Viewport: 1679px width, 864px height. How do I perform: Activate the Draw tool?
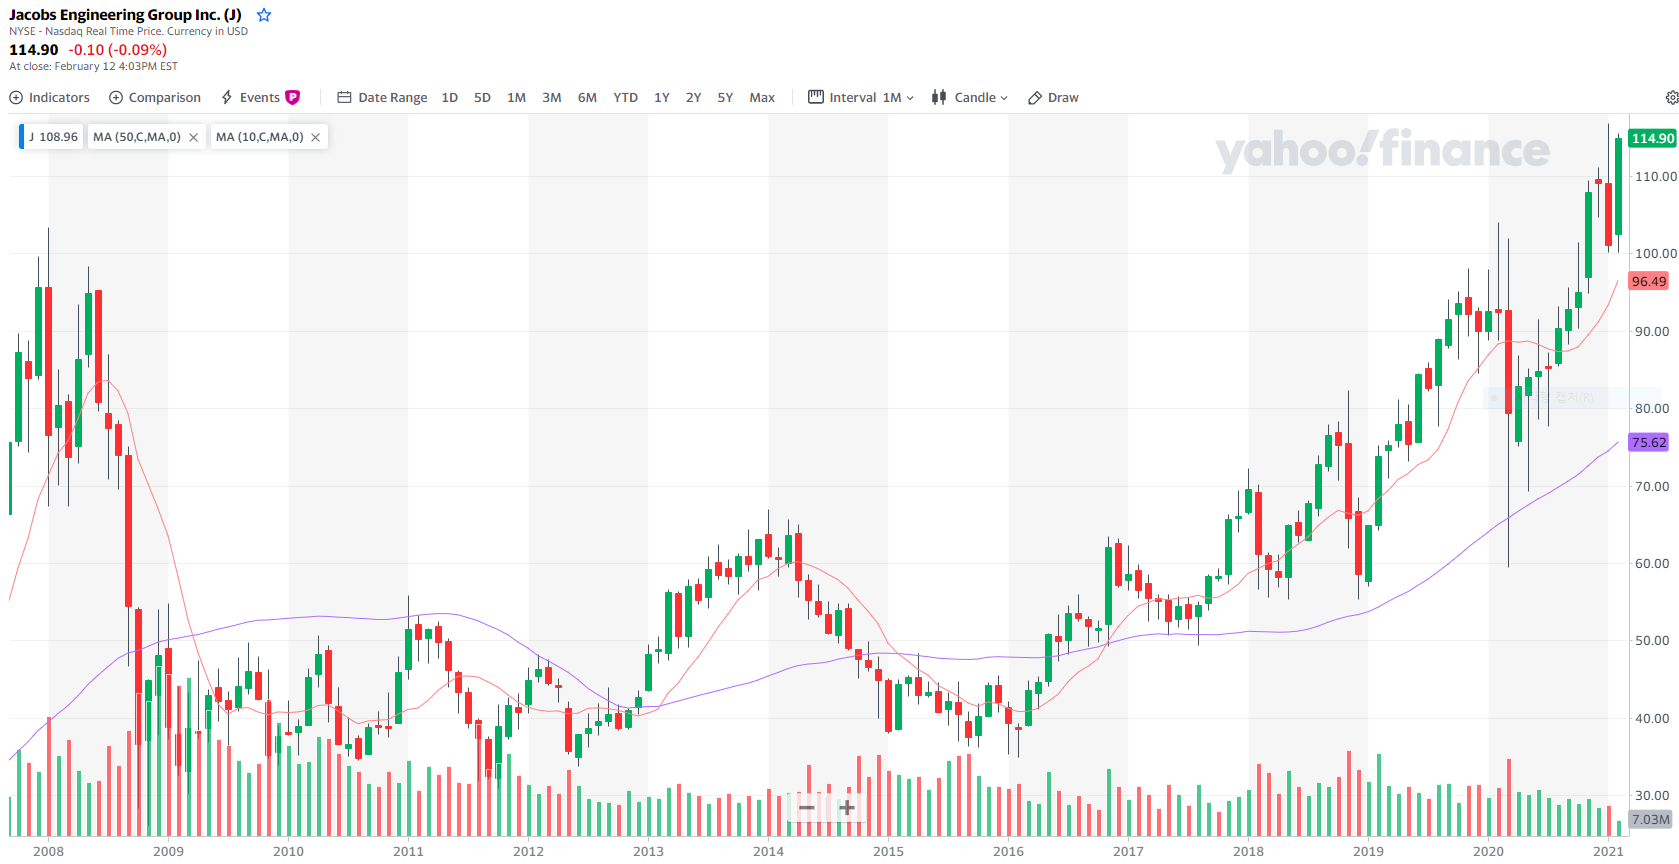tap(1053, 97)
